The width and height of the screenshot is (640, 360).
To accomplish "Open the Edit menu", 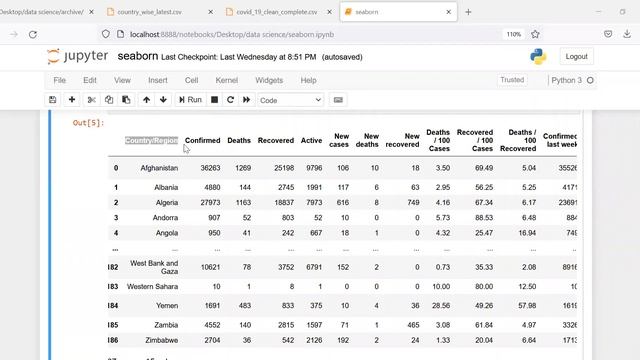I will pos(90,80).
